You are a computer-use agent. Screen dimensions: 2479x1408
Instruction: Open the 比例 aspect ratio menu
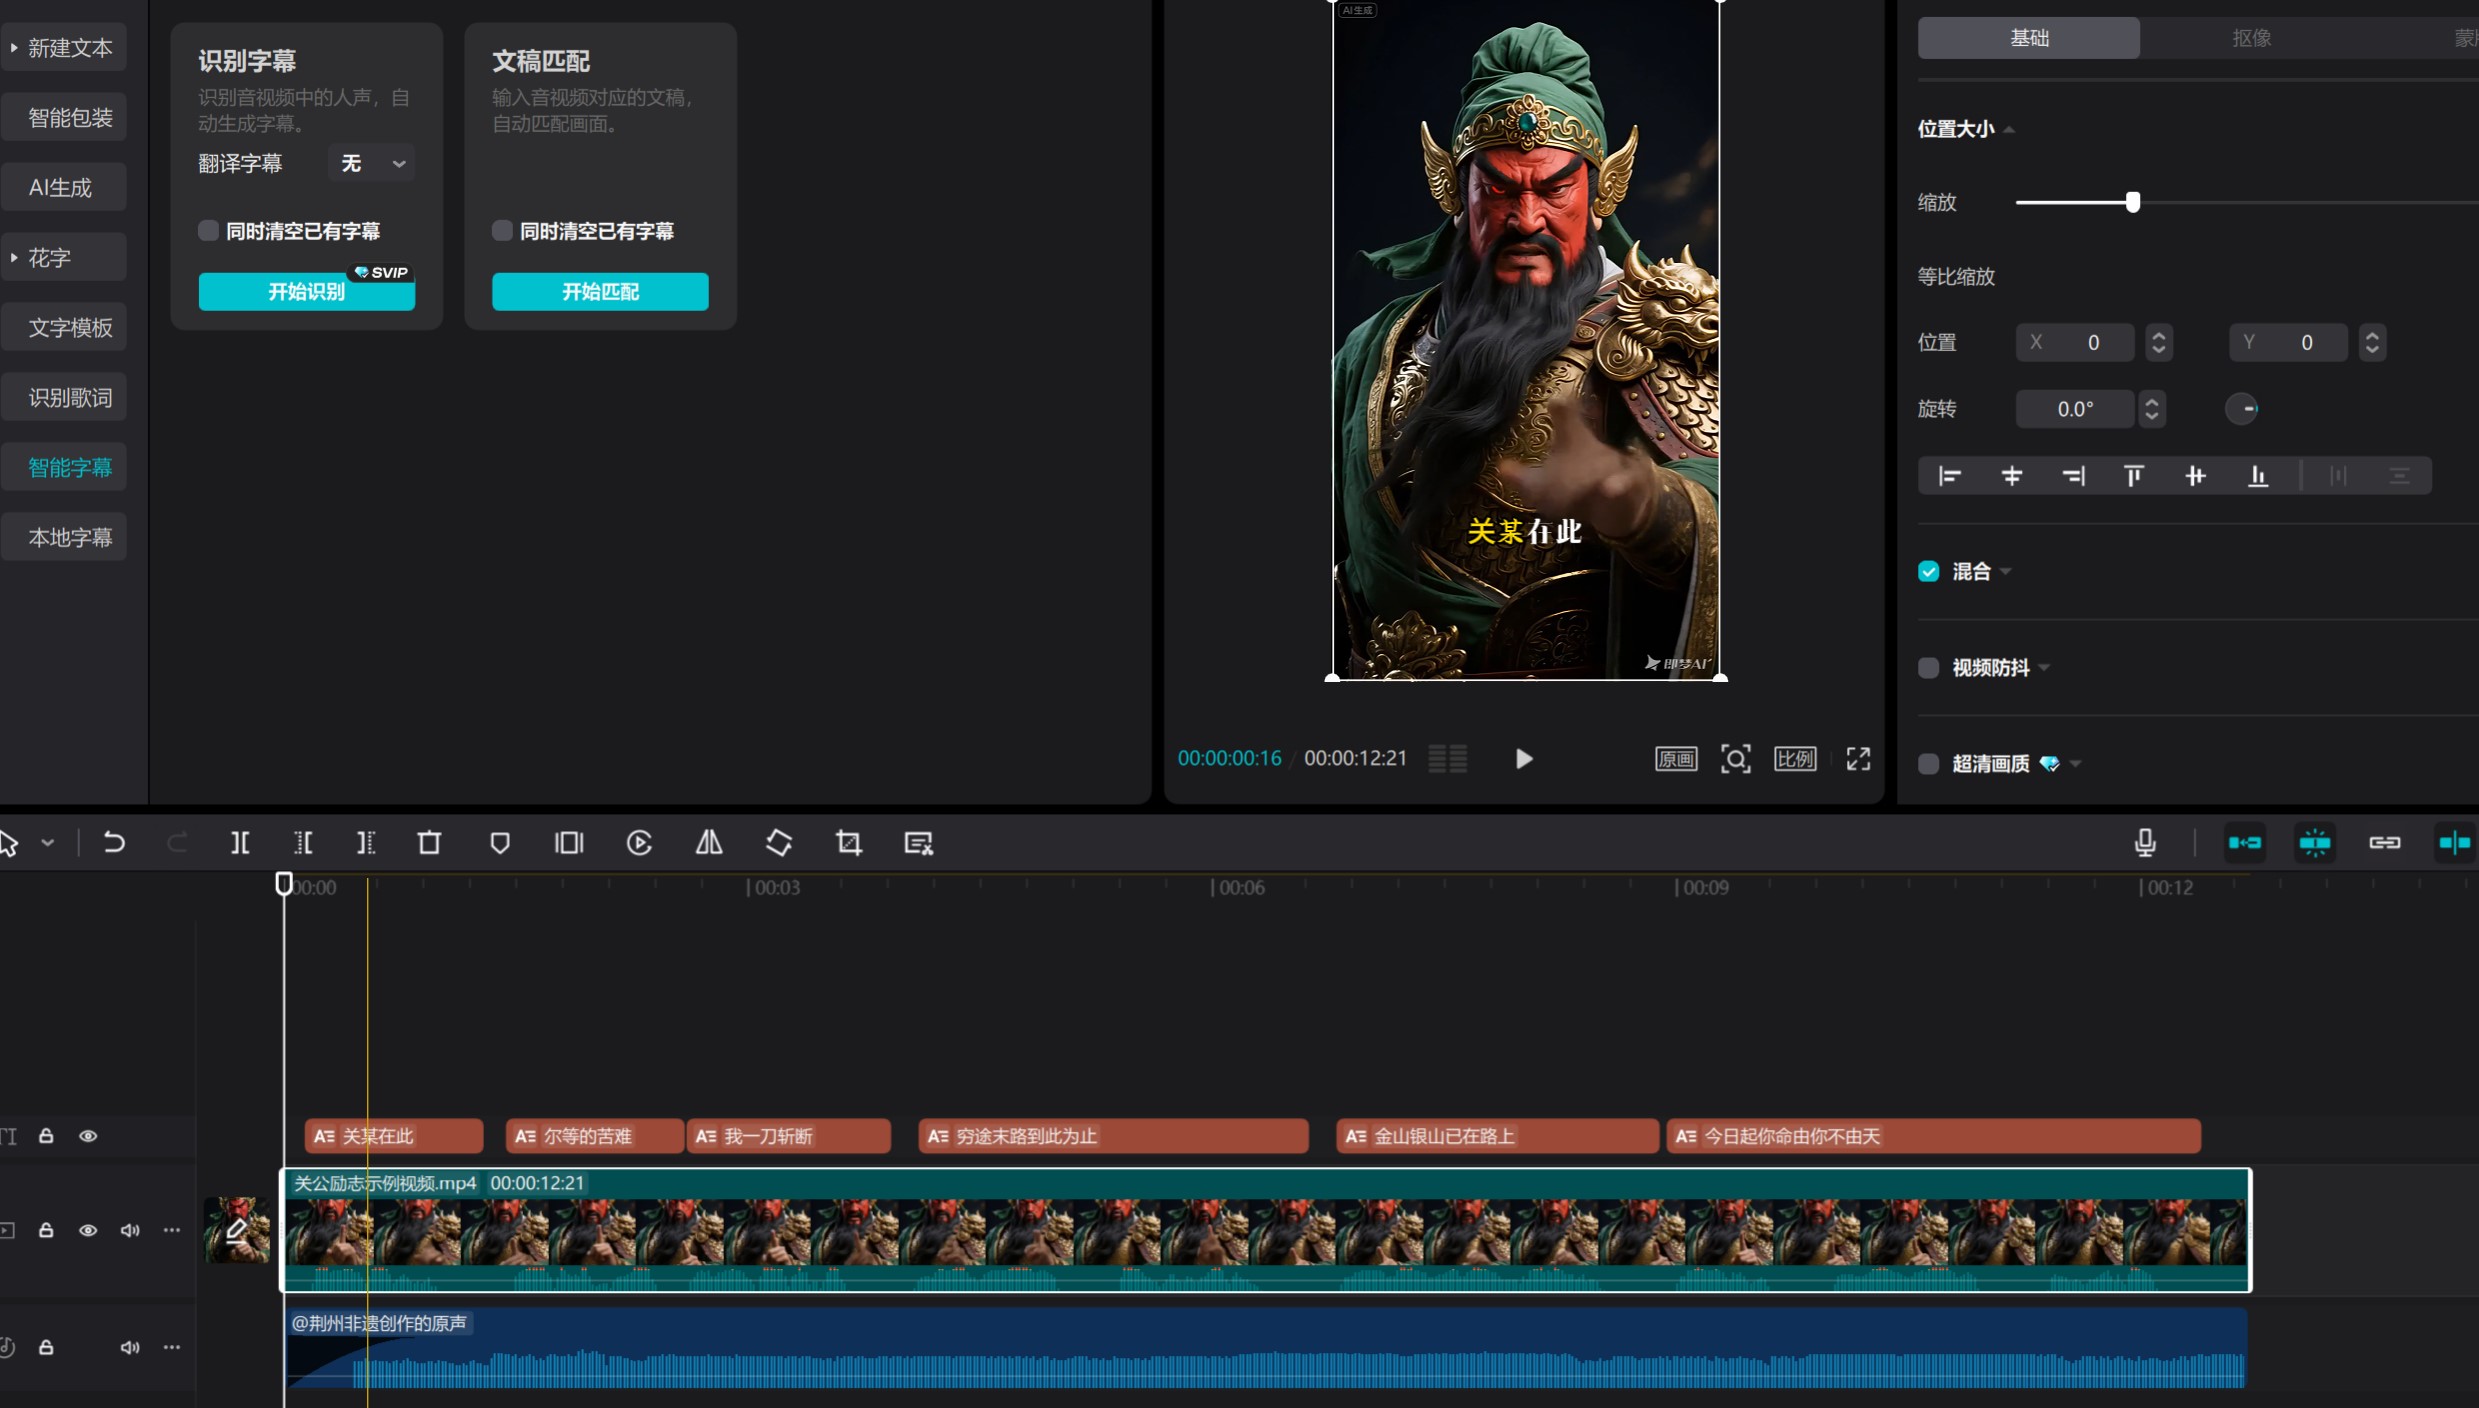click(1795, 759)
